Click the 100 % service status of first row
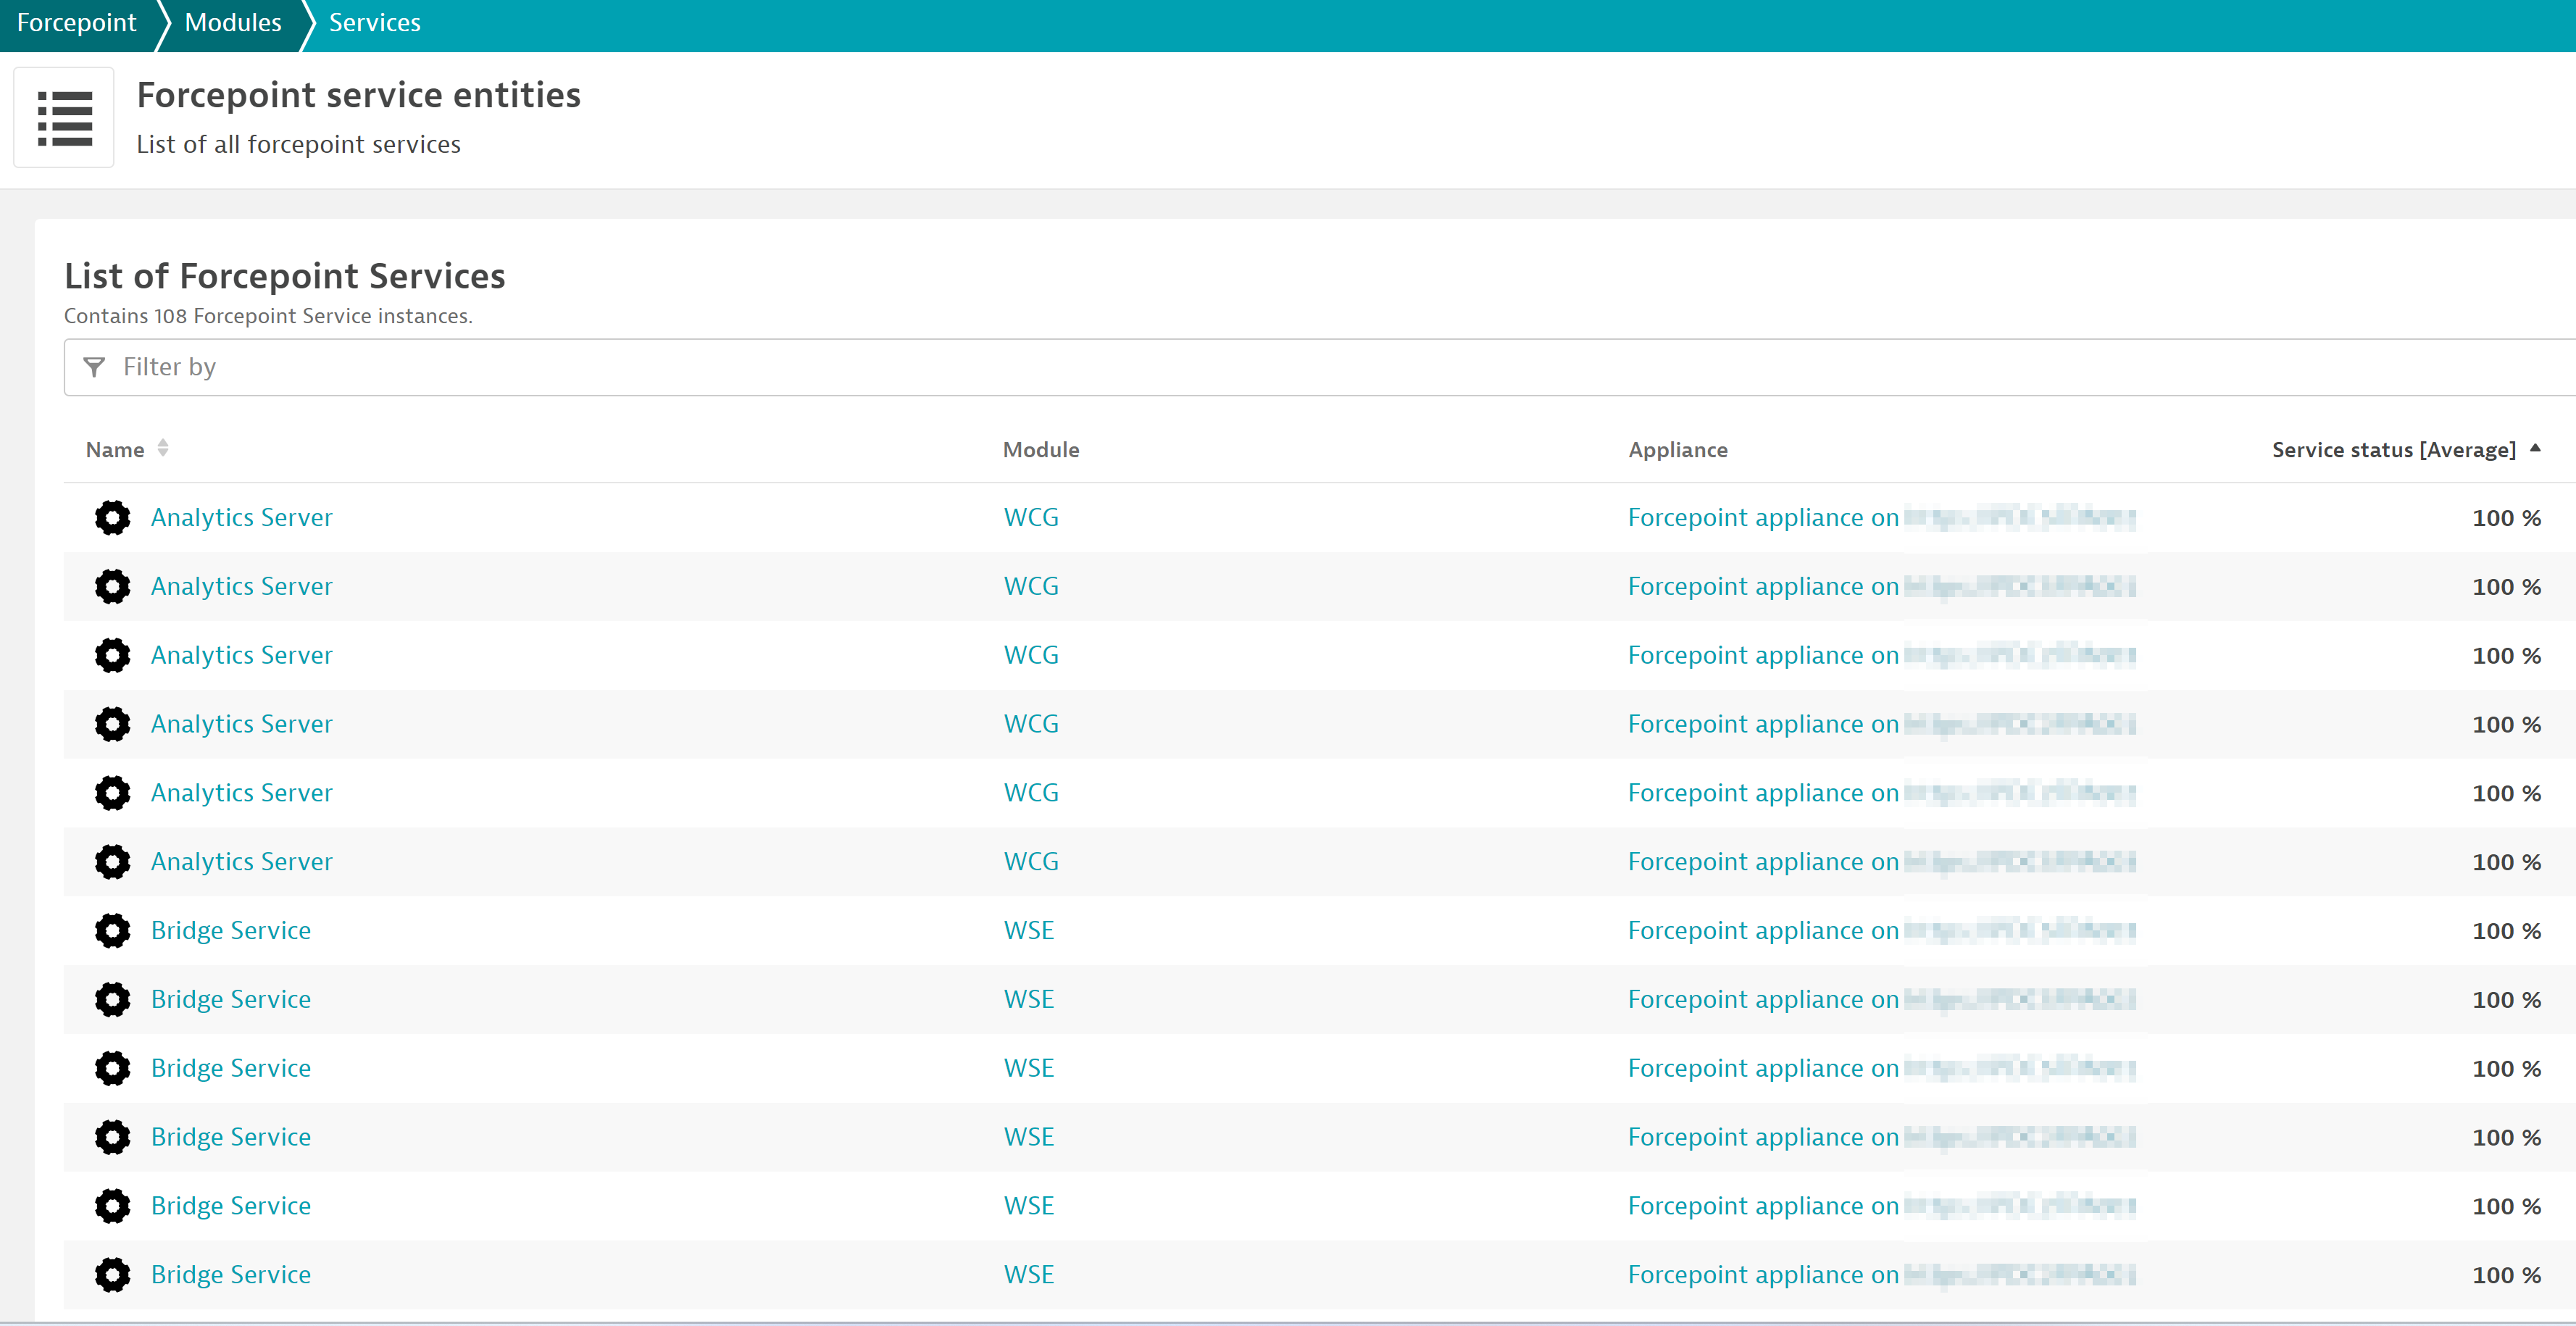 point(2506,517)
